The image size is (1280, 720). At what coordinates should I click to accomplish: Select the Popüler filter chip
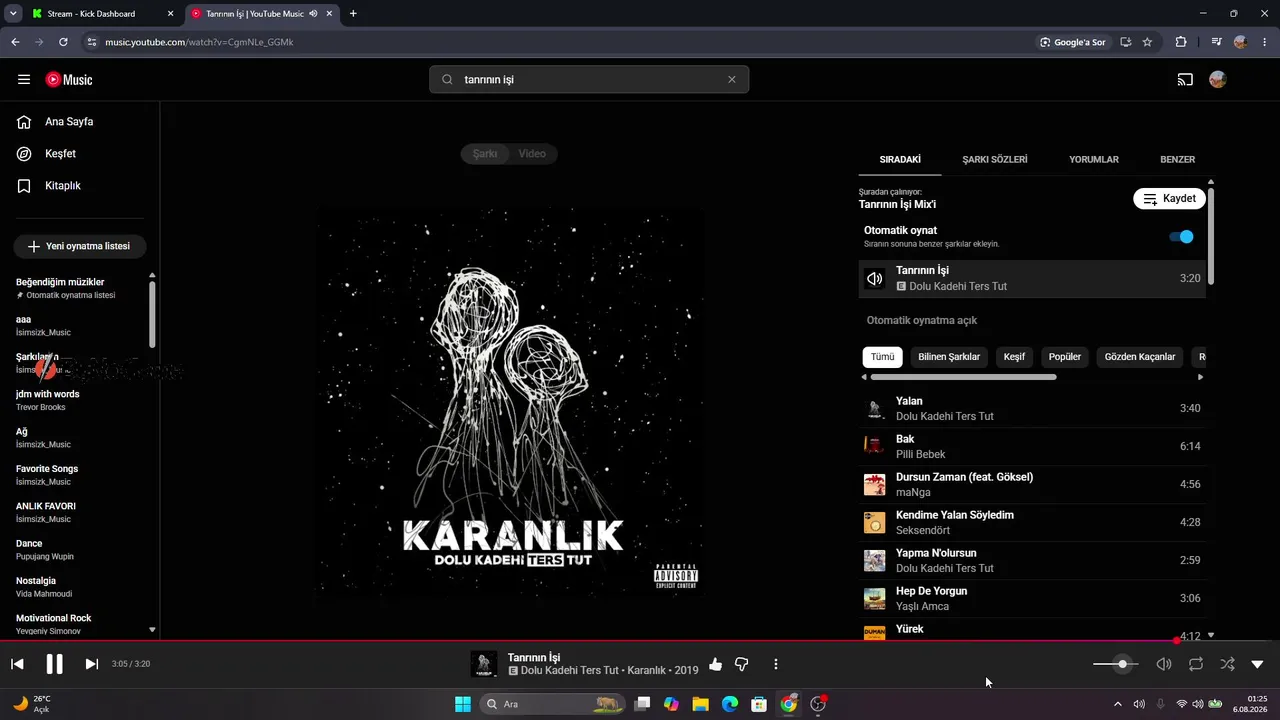tap(1065, 357)
